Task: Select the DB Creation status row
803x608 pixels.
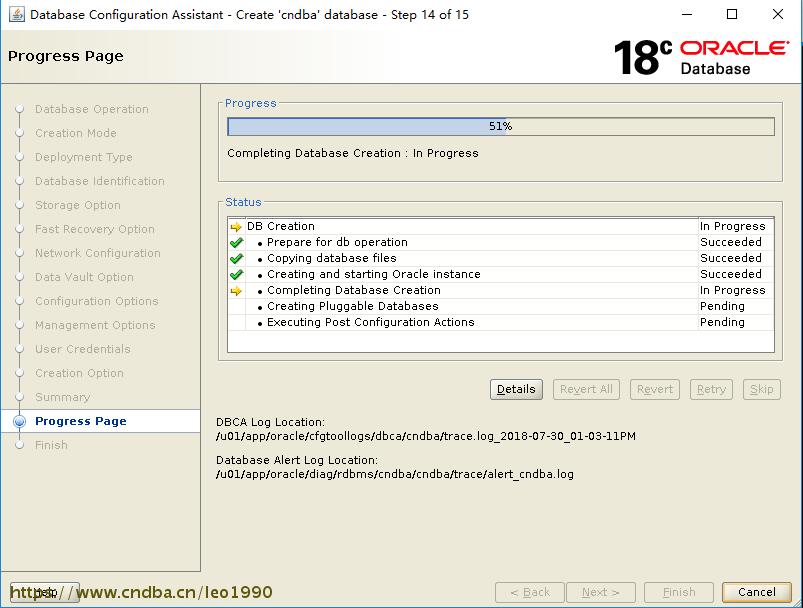Action: [x=501, y=226]
